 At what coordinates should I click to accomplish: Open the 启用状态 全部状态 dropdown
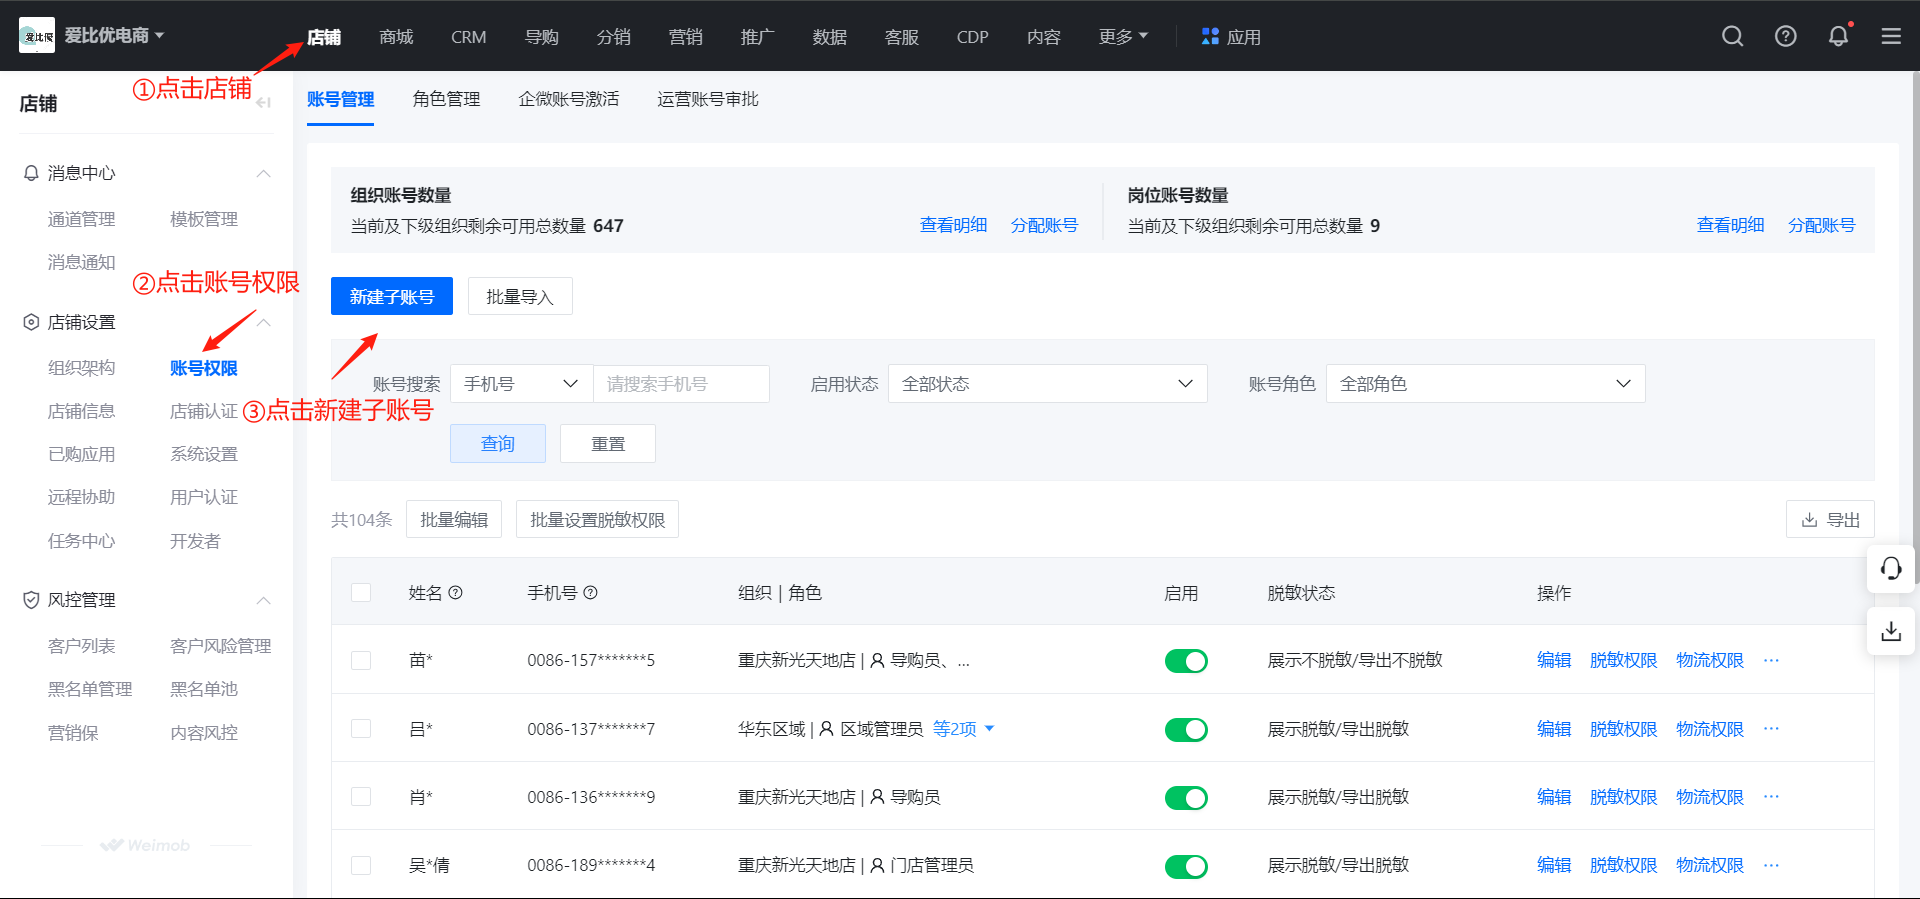(x=1048, y=384)
